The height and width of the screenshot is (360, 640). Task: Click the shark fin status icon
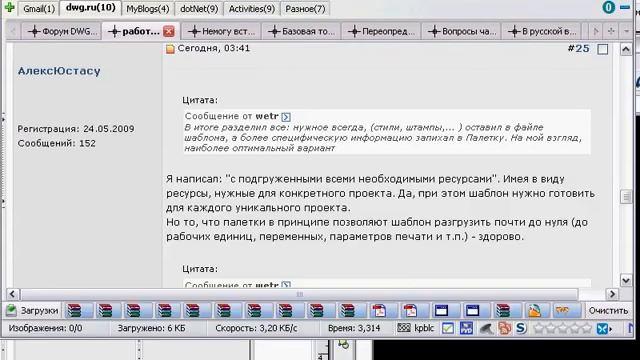click(486, 329)
